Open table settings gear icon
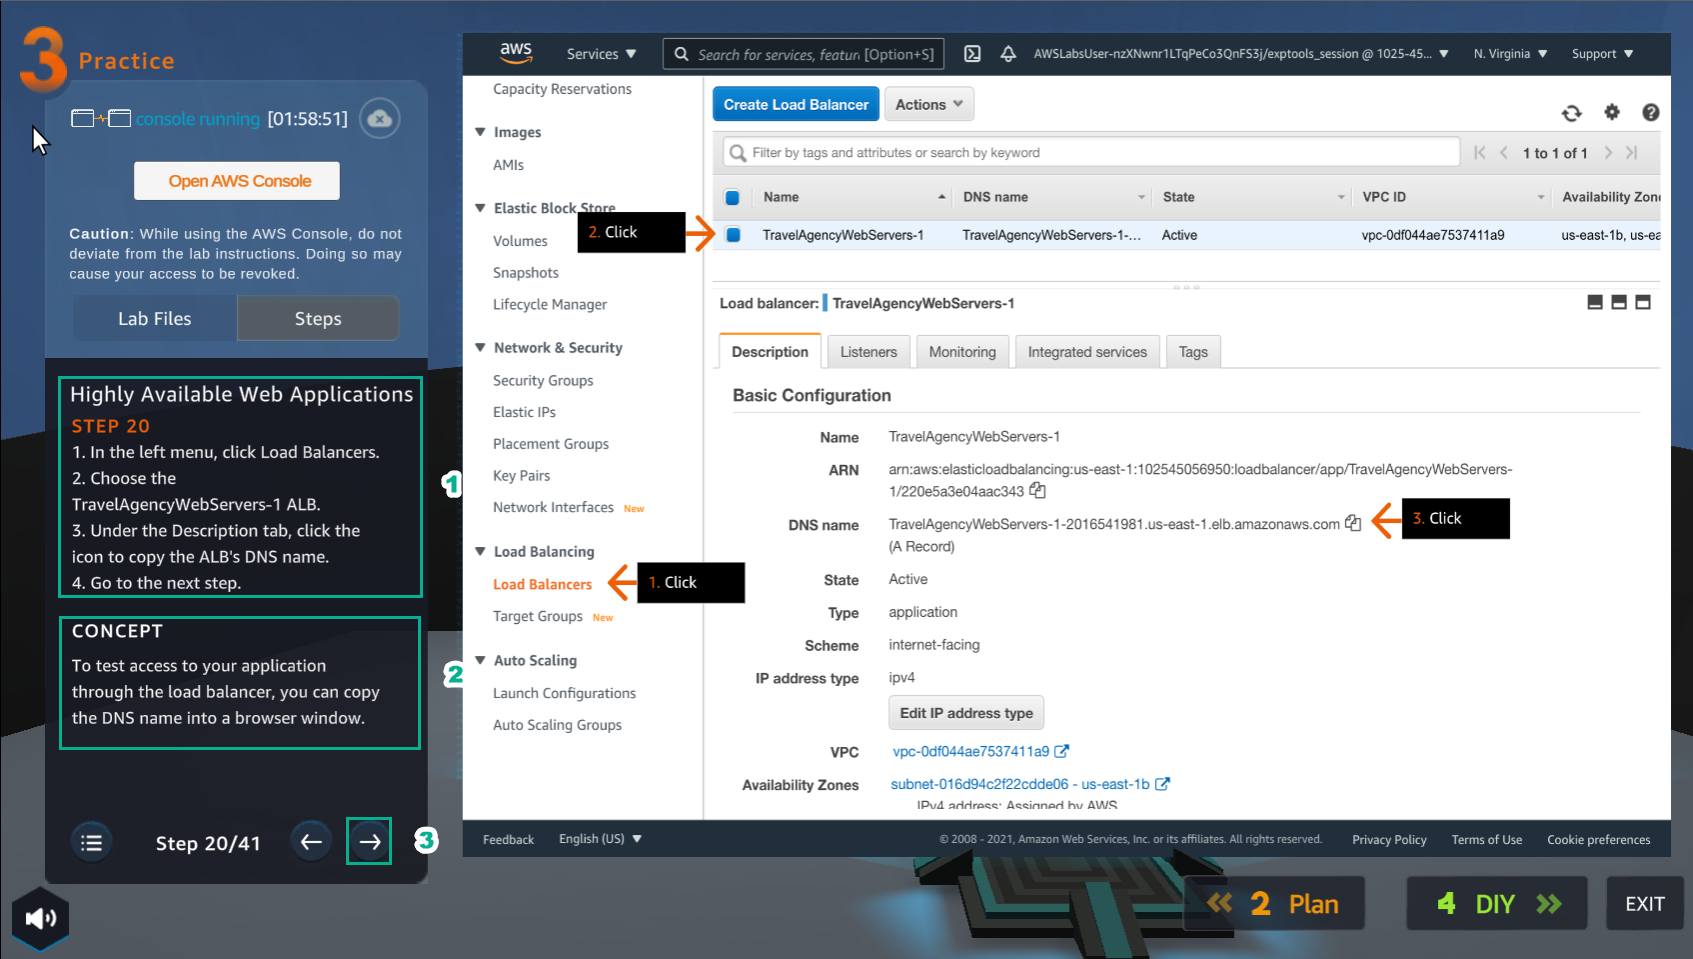The height and width of the screenshot is (959, 1693). [x=1612, y=112]
